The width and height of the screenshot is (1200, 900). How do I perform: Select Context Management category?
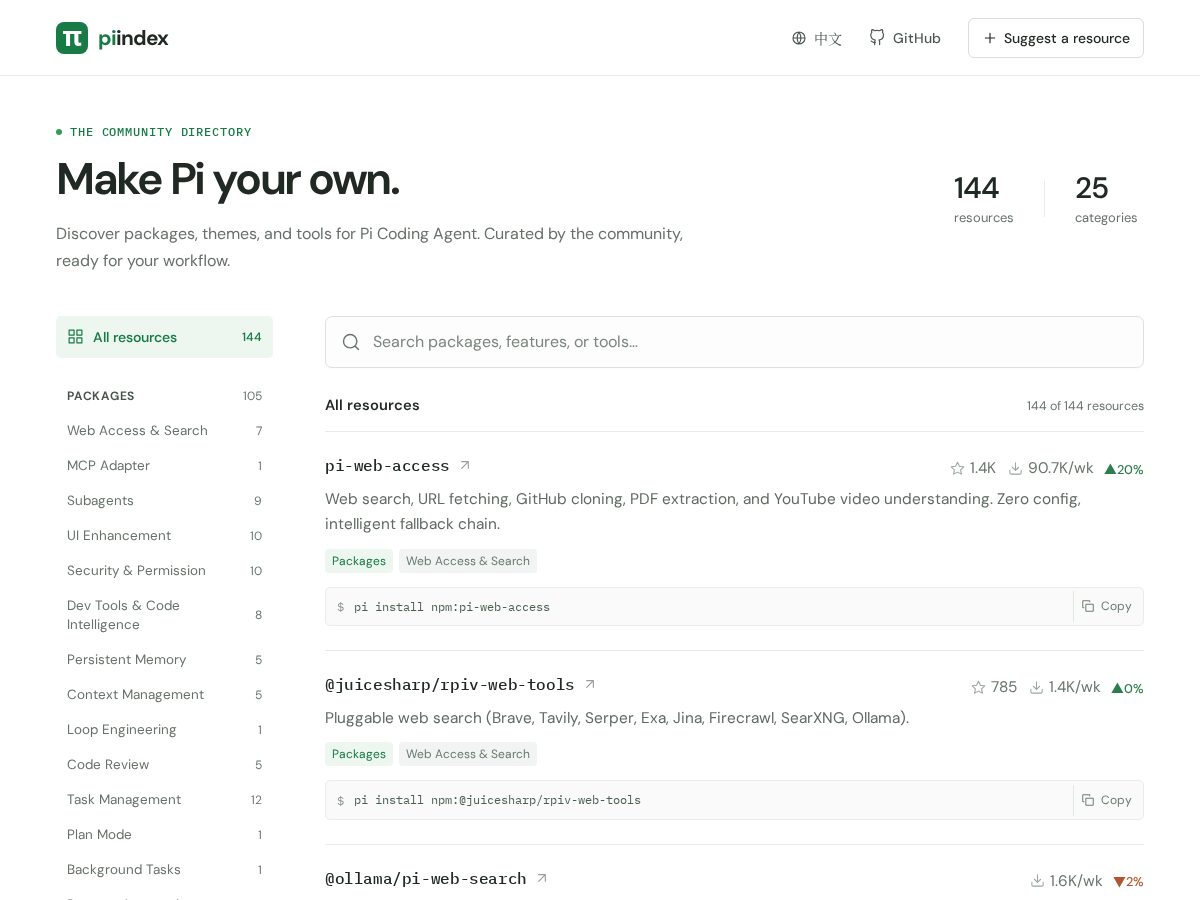(164, 695)
